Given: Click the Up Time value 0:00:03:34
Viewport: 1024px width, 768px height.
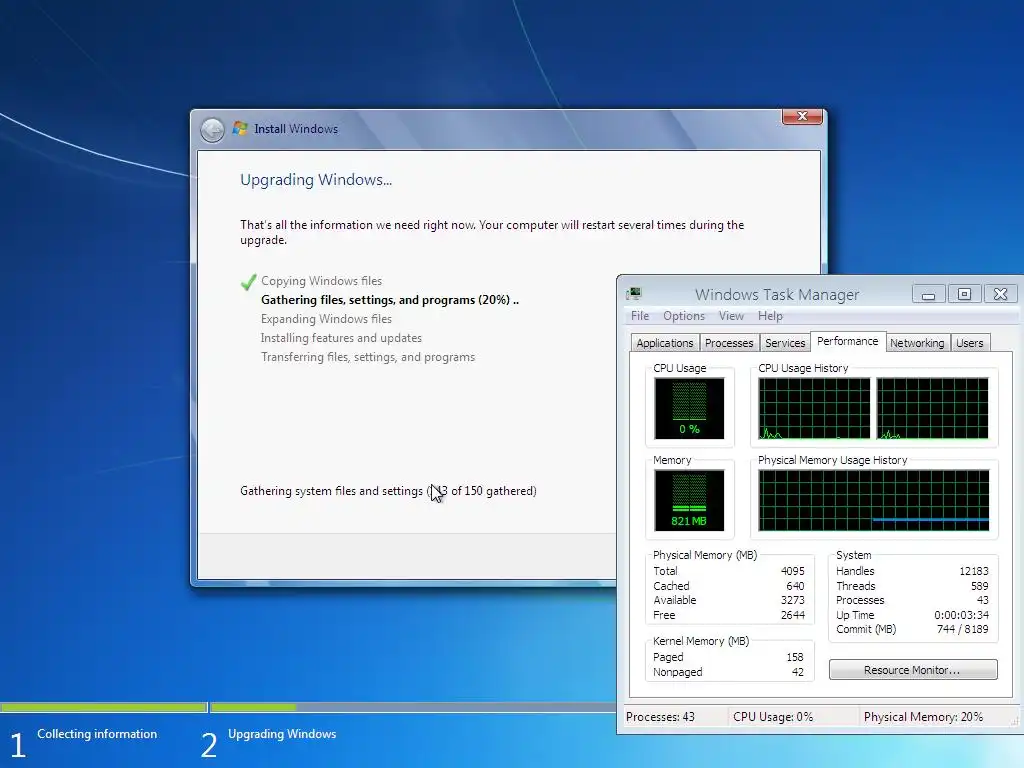Looking at the screenshot, I should 961,615.
